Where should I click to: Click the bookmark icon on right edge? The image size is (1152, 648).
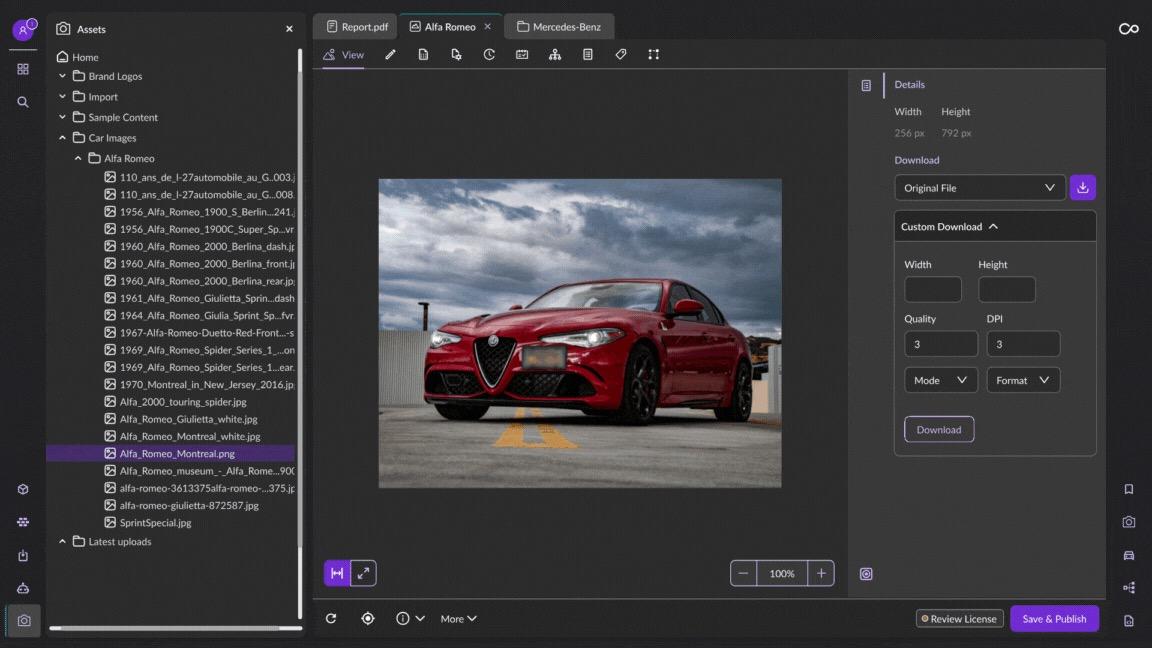click(x=1128, y=489)
